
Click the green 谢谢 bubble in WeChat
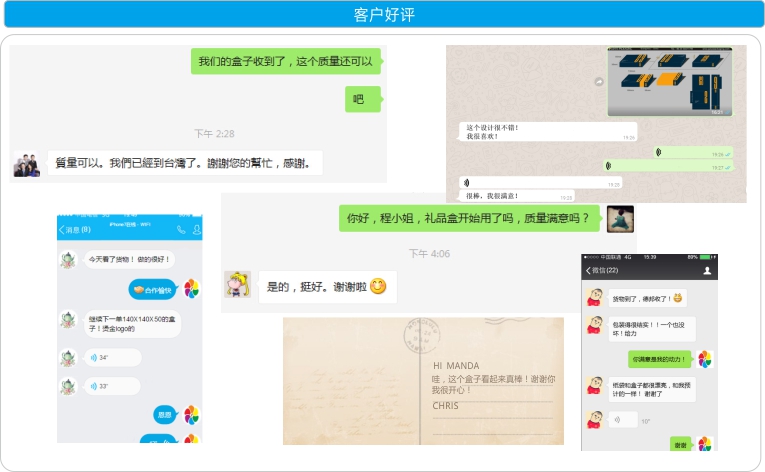coord(680,444)
